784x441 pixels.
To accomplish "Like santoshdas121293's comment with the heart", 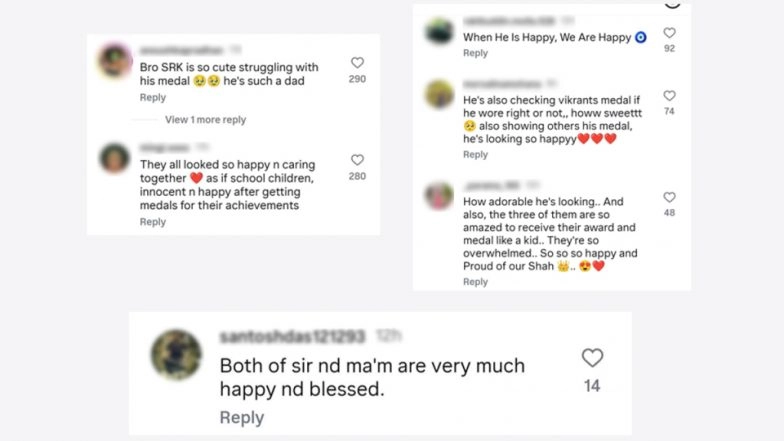I will tap(592, 358).
